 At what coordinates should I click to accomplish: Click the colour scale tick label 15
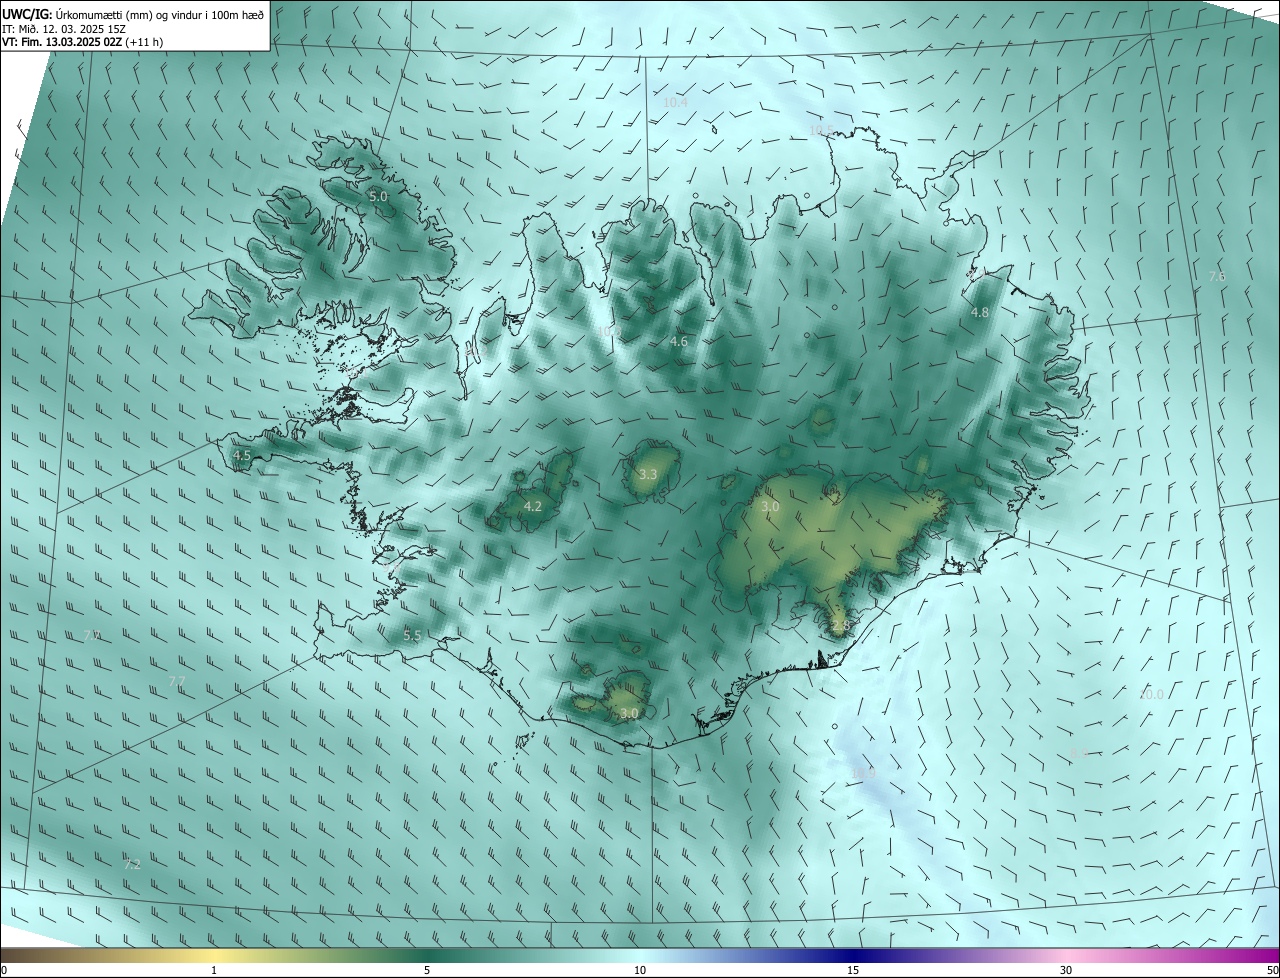853,970
